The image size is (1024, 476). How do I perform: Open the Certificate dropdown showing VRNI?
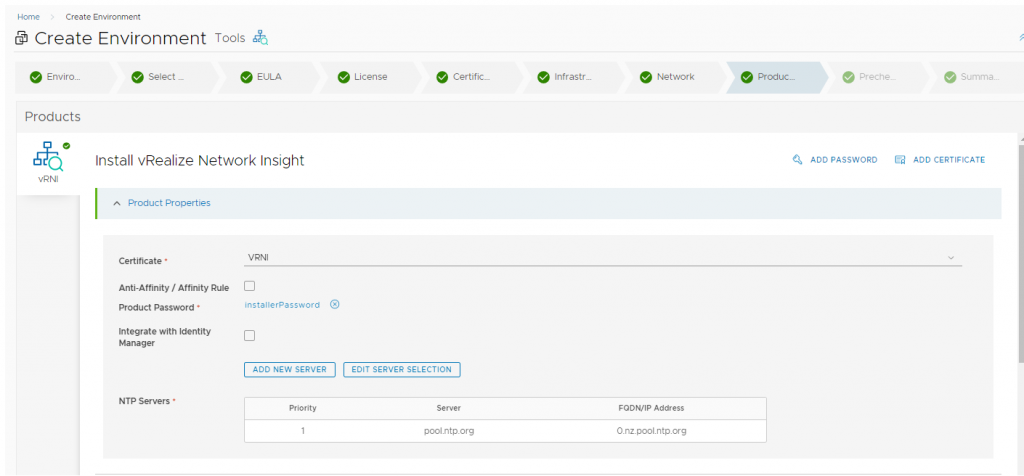[x=603, y=258]
